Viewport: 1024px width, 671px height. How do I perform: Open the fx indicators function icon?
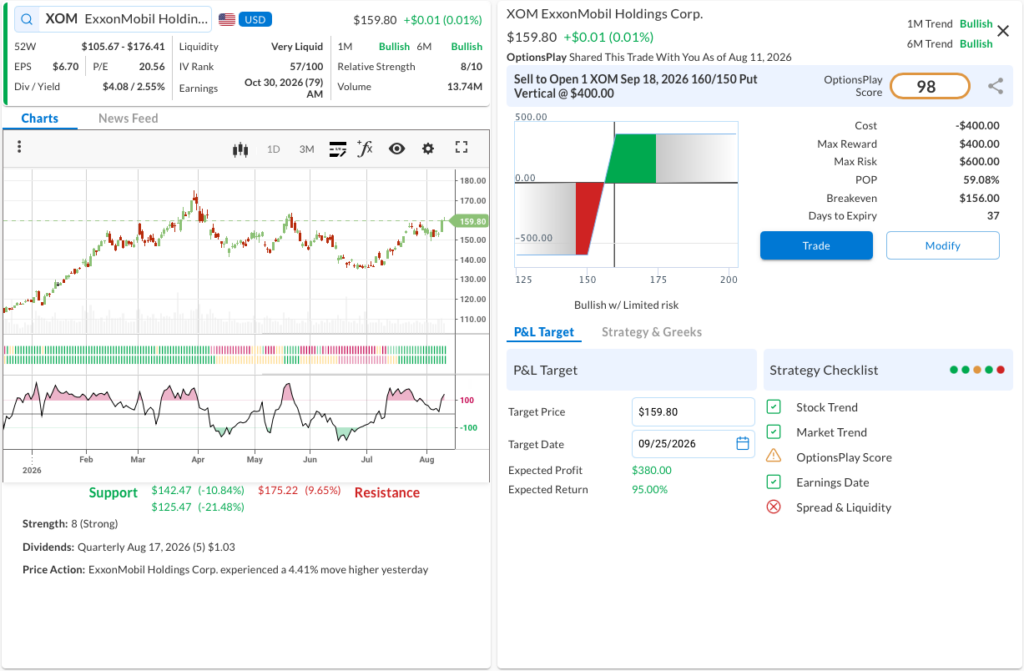click(x=365, y=148)
